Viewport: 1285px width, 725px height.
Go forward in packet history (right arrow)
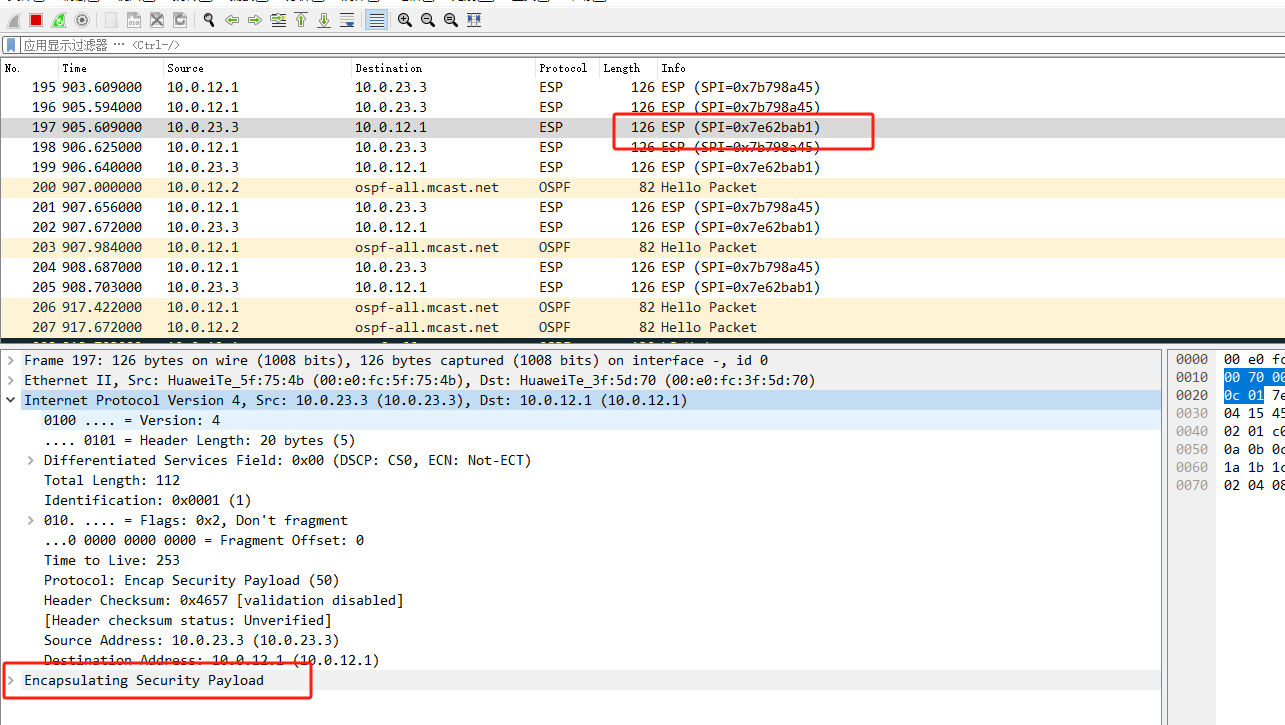pyautogui.click(x=255, y=20)
